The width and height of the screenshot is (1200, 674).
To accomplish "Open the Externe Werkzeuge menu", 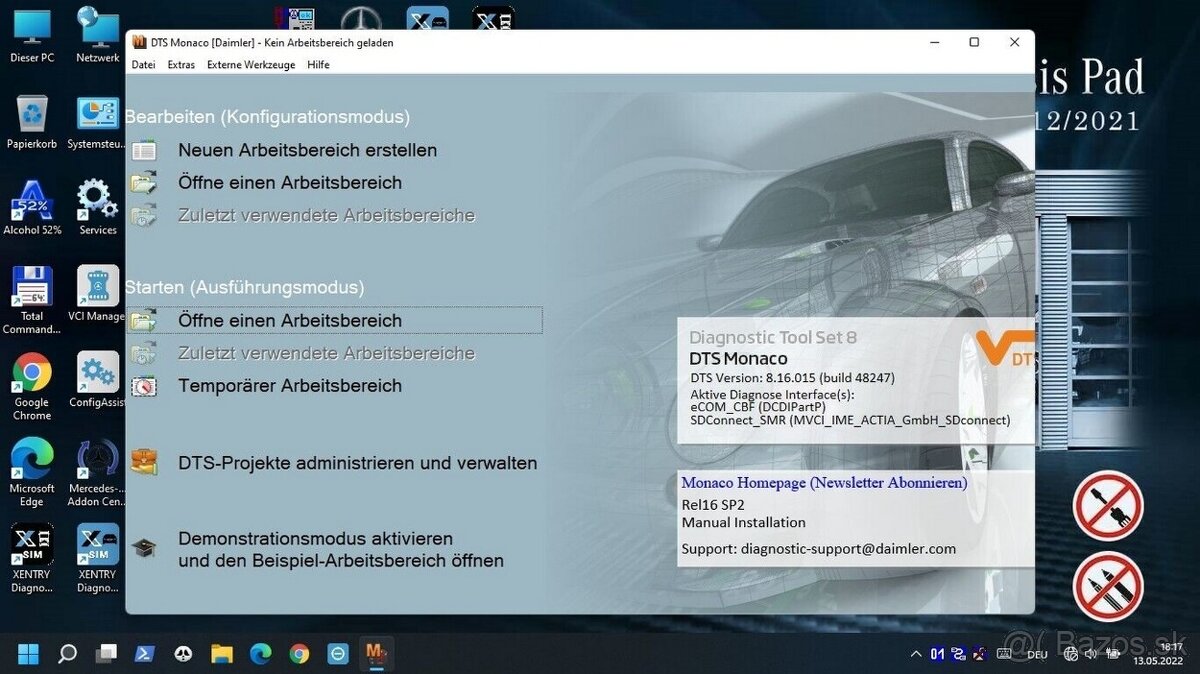I will click(251, 64).
